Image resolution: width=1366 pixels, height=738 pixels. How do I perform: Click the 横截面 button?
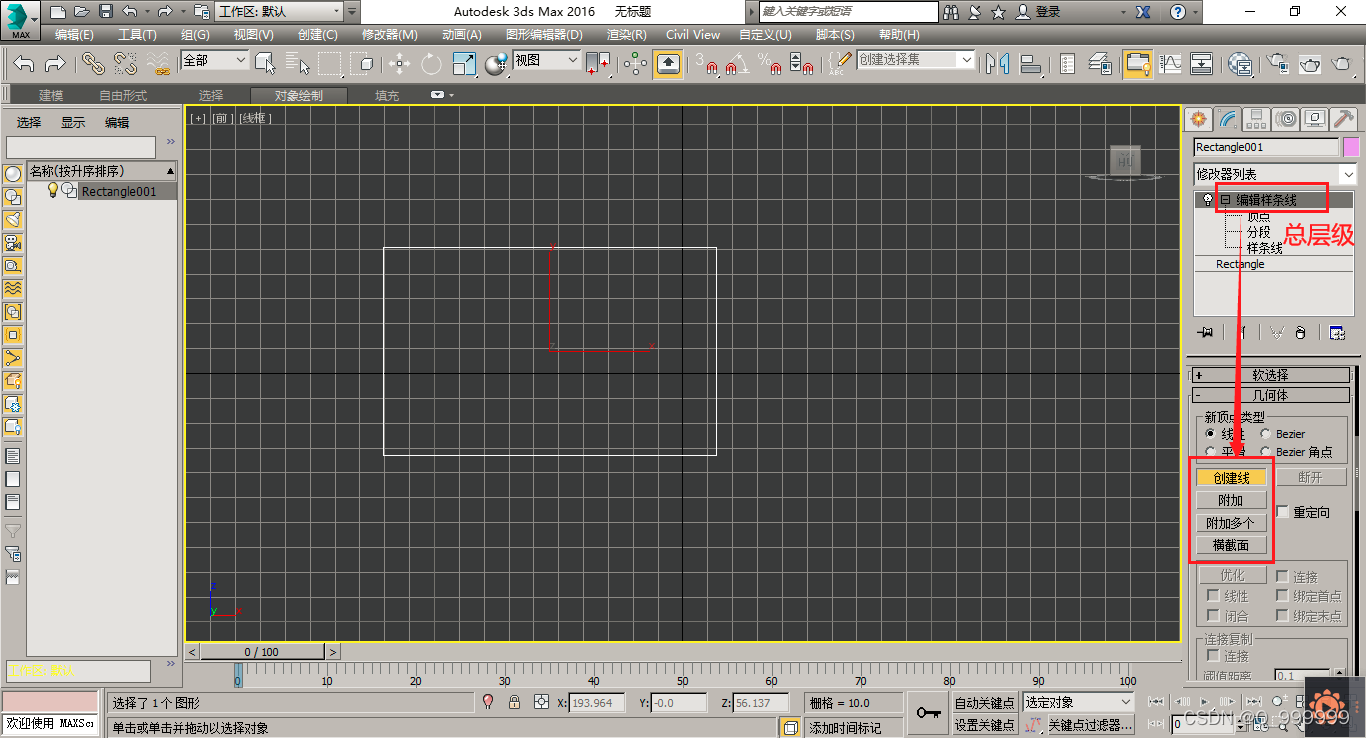[1232, 546]
